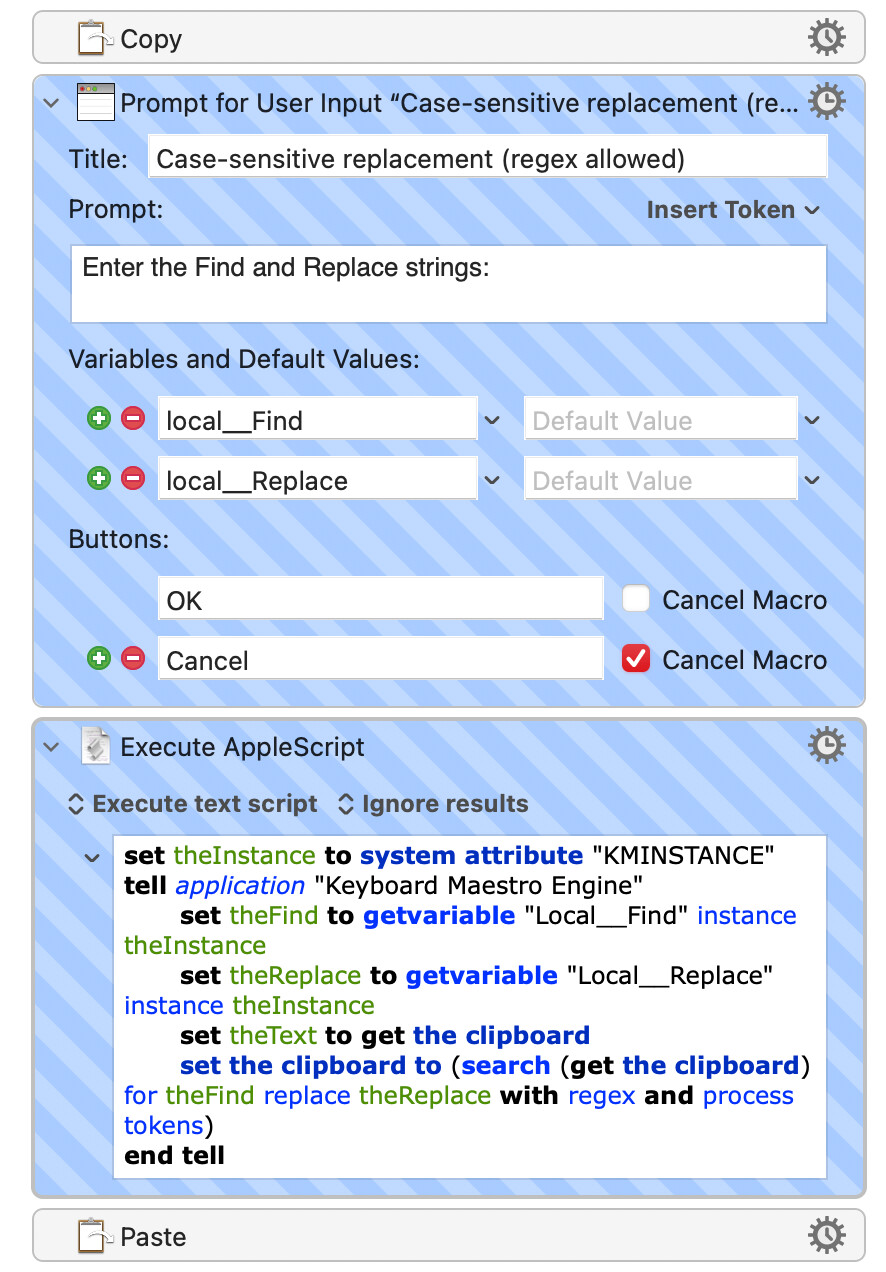Open default value dropdown for local__Replace

click(x=812, y=481)
